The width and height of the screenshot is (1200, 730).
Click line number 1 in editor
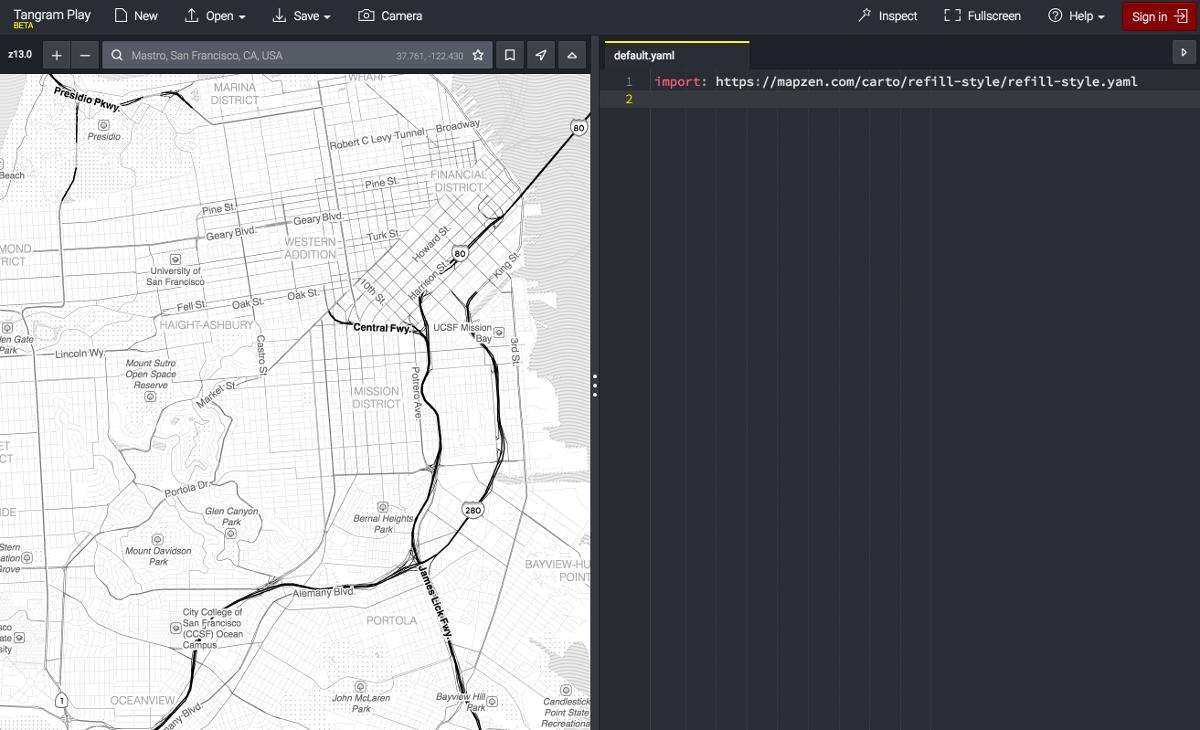pos(629,81)
